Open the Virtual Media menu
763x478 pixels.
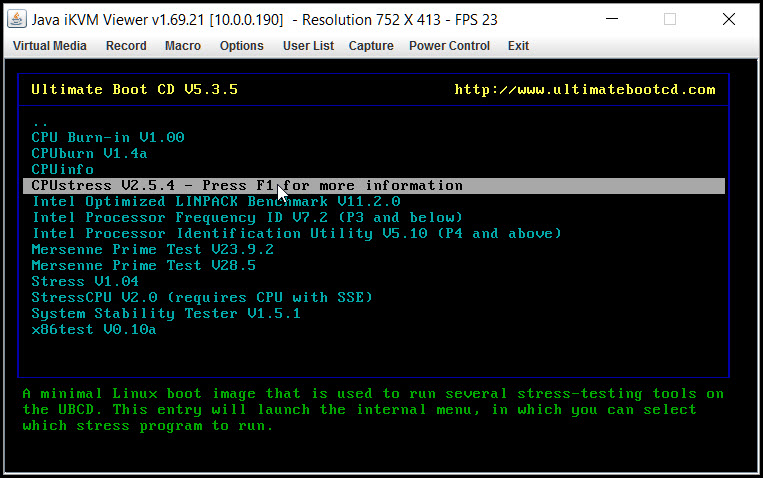(x=50, y=46)
